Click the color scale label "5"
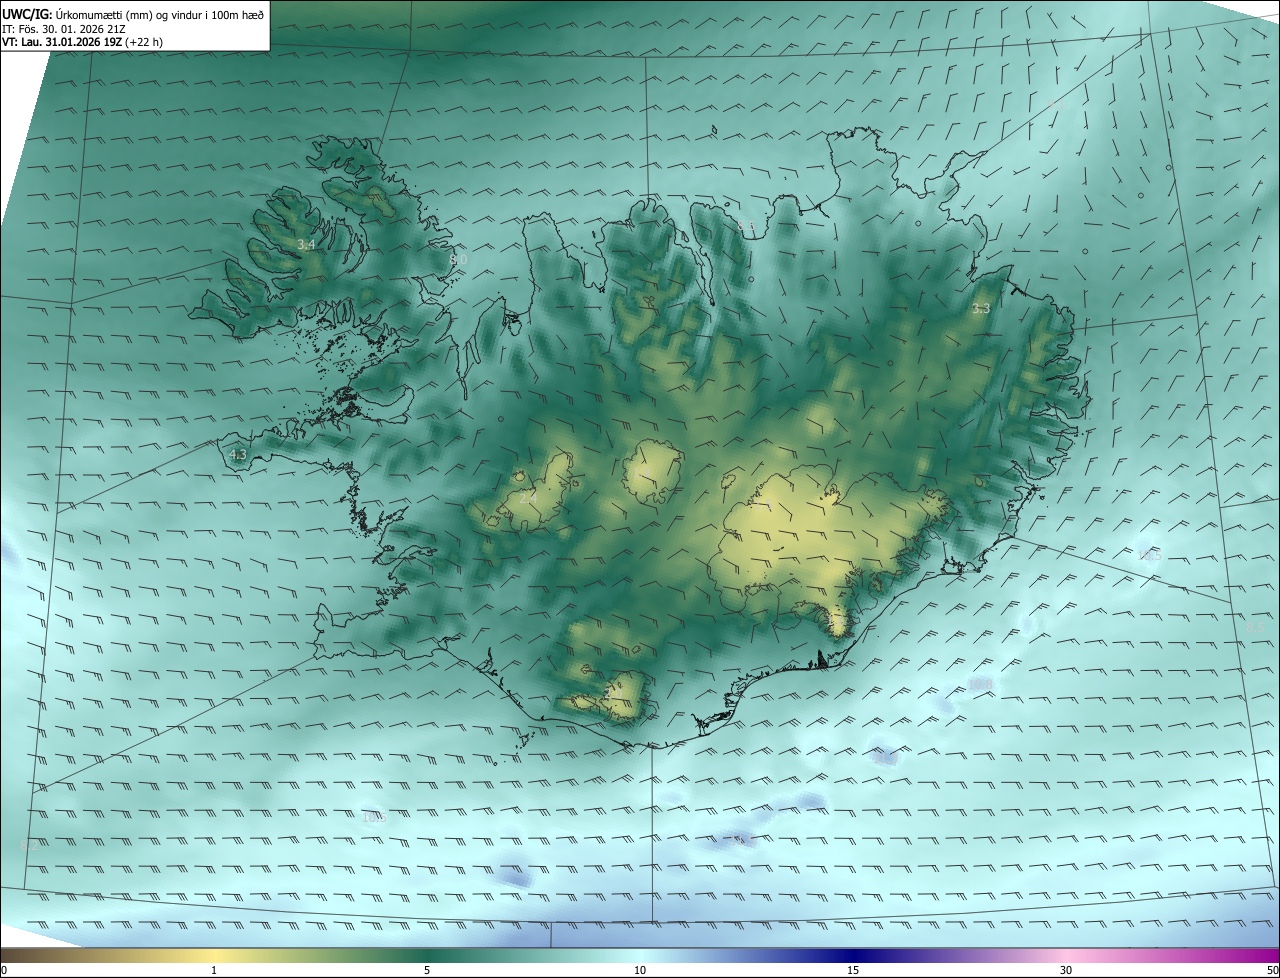Screen dimensions: 1280x978 tap(427, 970)
